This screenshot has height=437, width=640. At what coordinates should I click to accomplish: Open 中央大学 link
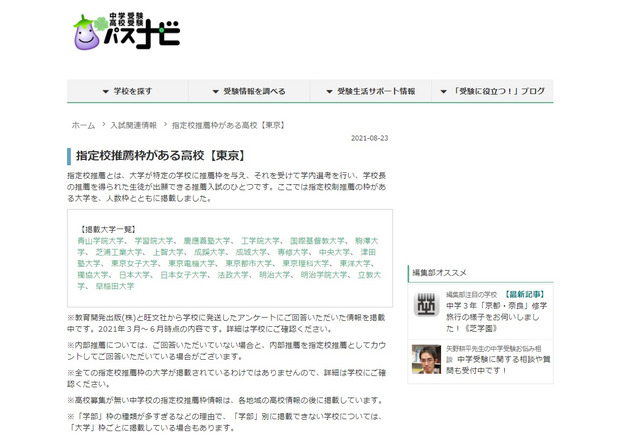[334, 252]
